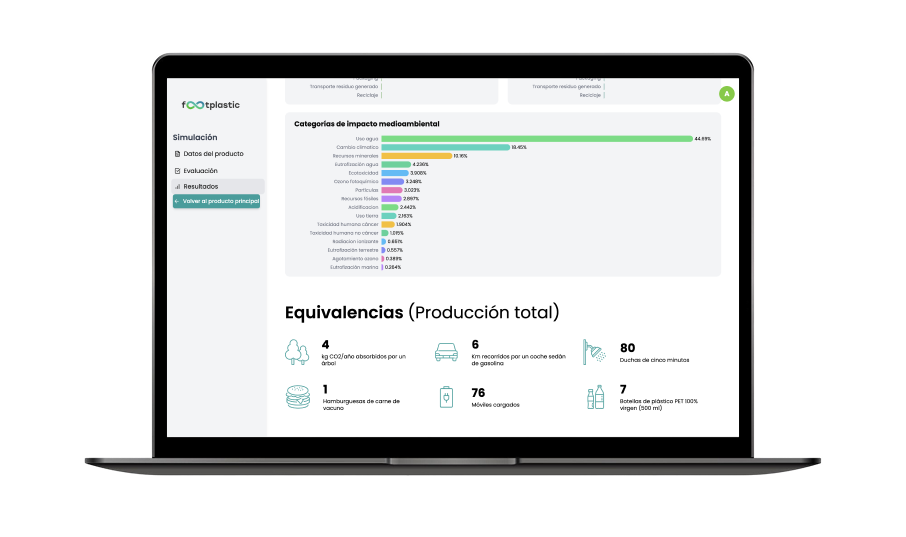Screen dimensions: 906x537
Task: Go to Evaluación in the sidebar
Action: tap(201, 171)
